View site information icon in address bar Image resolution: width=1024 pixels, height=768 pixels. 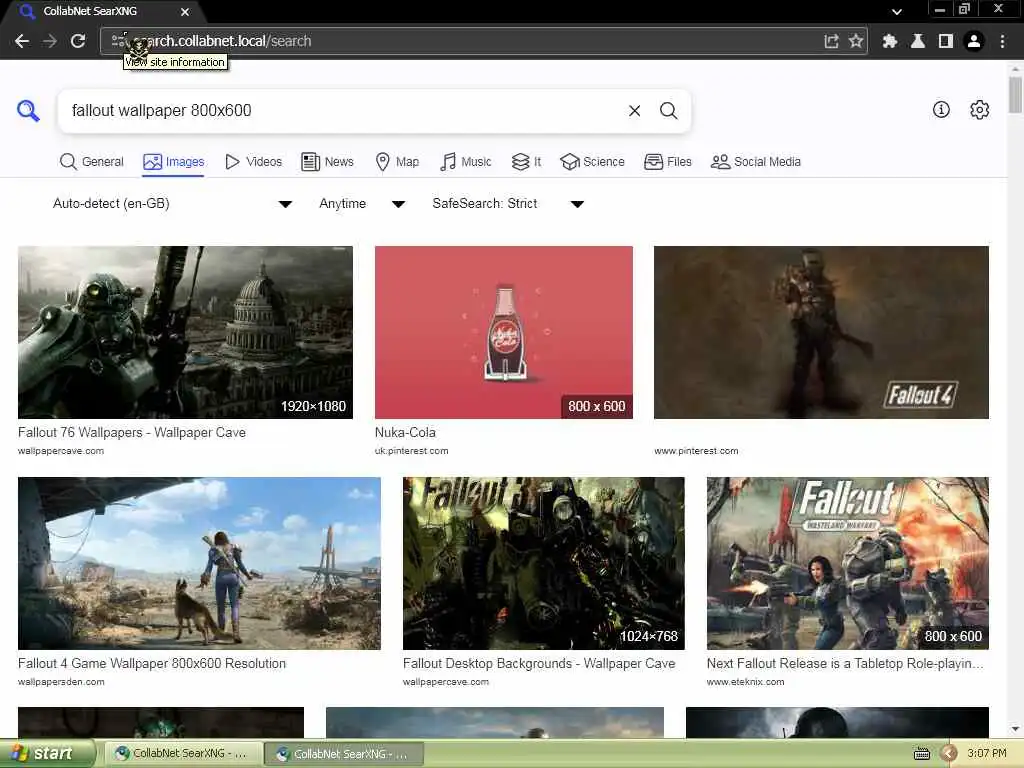pos(118,40)
